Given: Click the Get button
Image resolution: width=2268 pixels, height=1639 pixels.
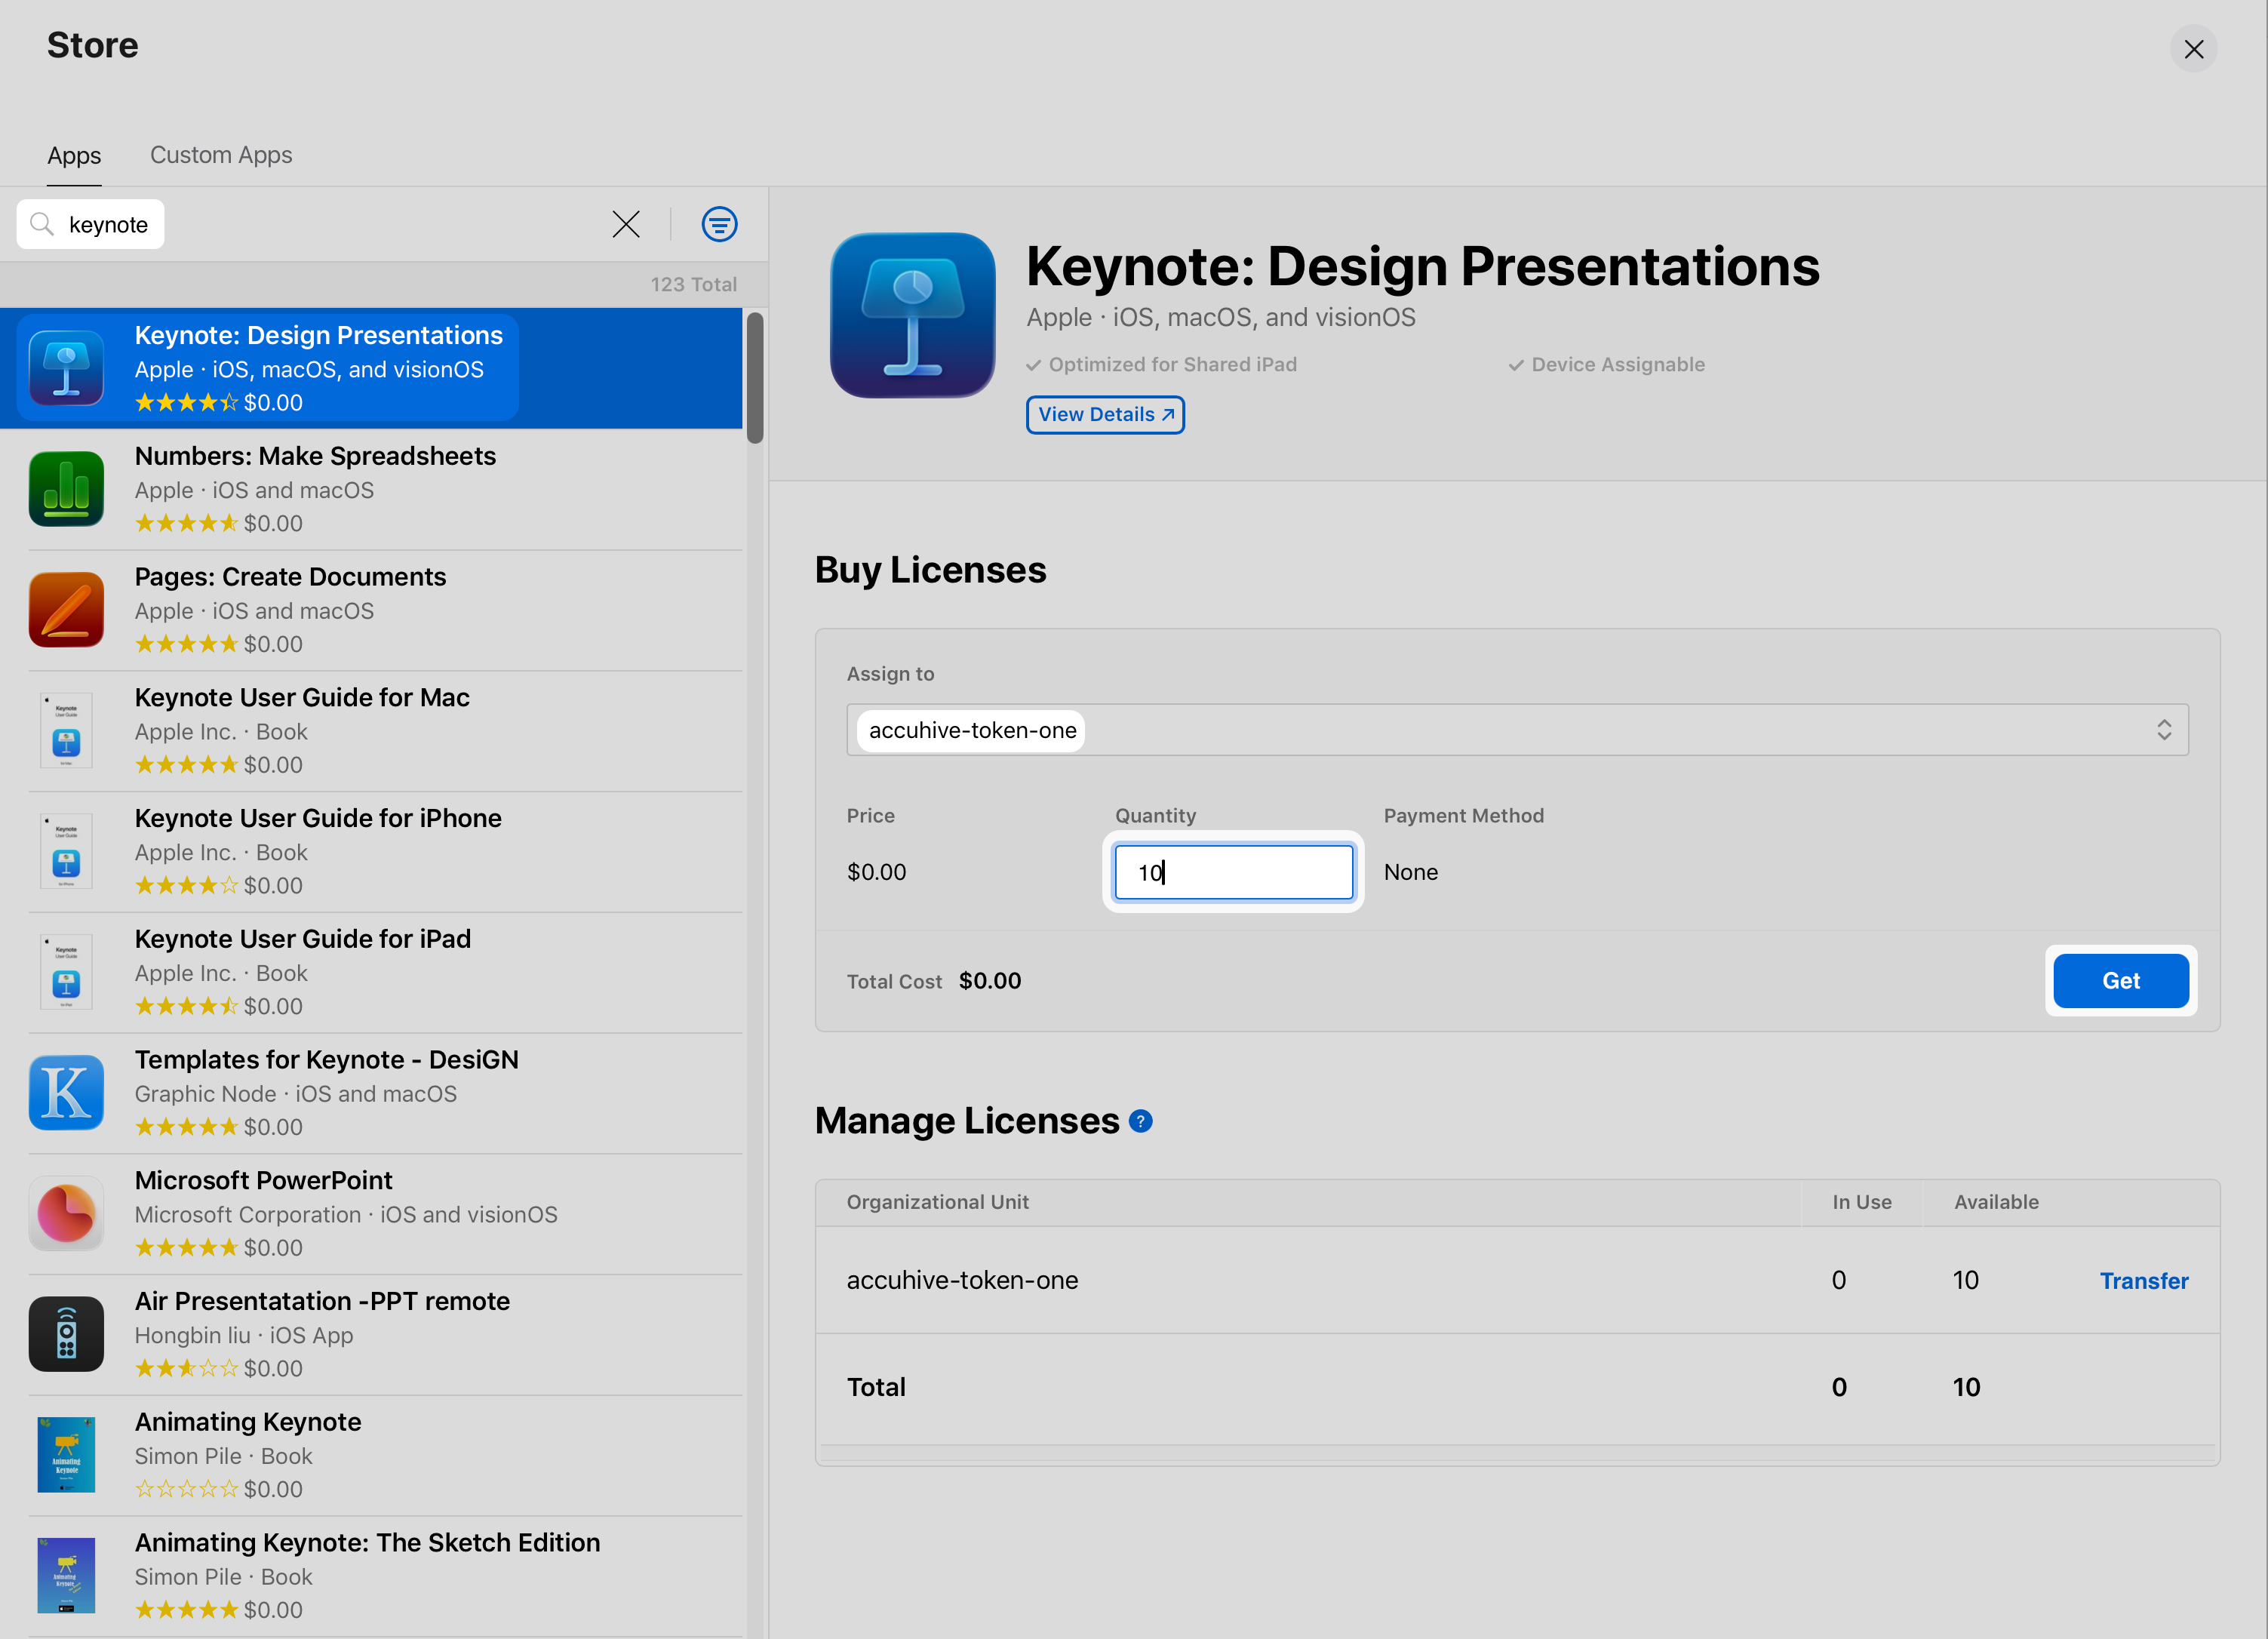Looking at the screenshot, I should (2120, 981).
